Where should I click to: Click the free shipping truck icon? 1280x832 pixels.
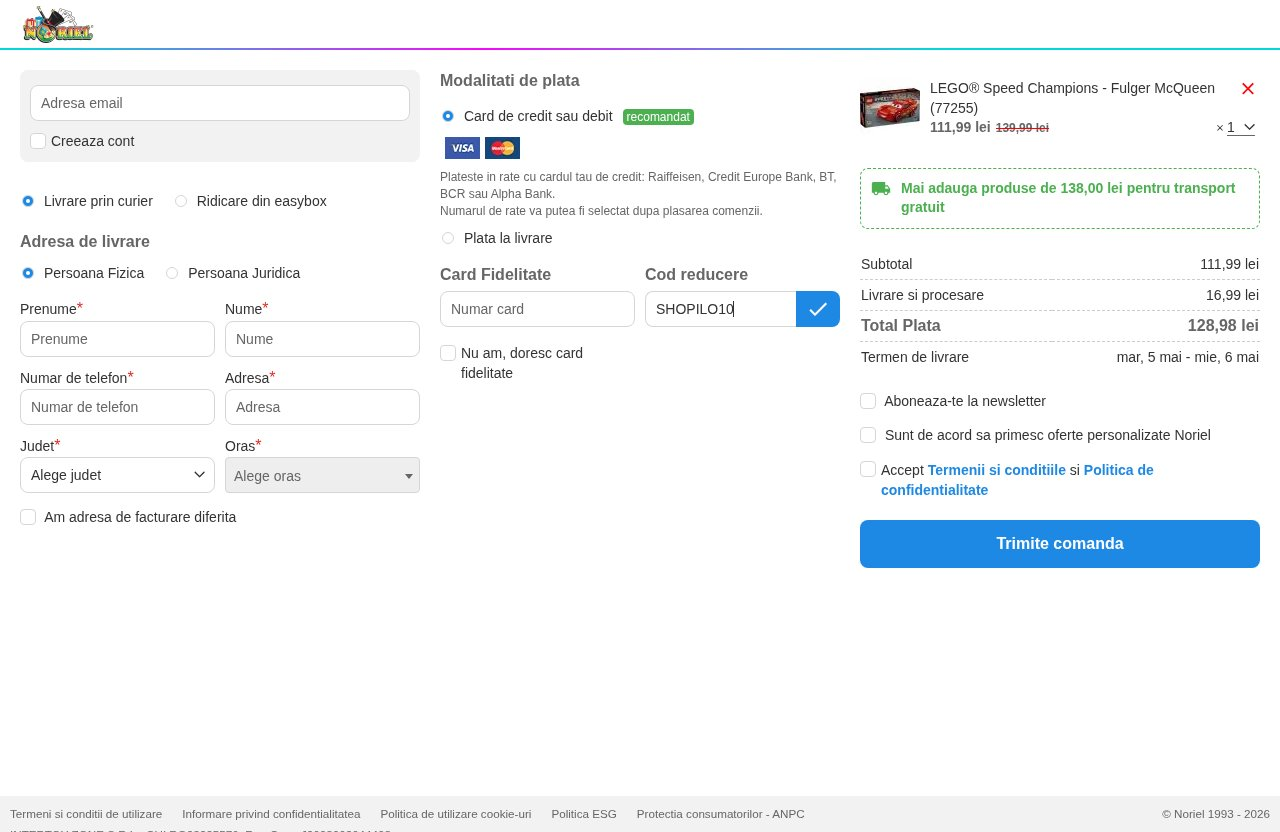coord(881,188)
